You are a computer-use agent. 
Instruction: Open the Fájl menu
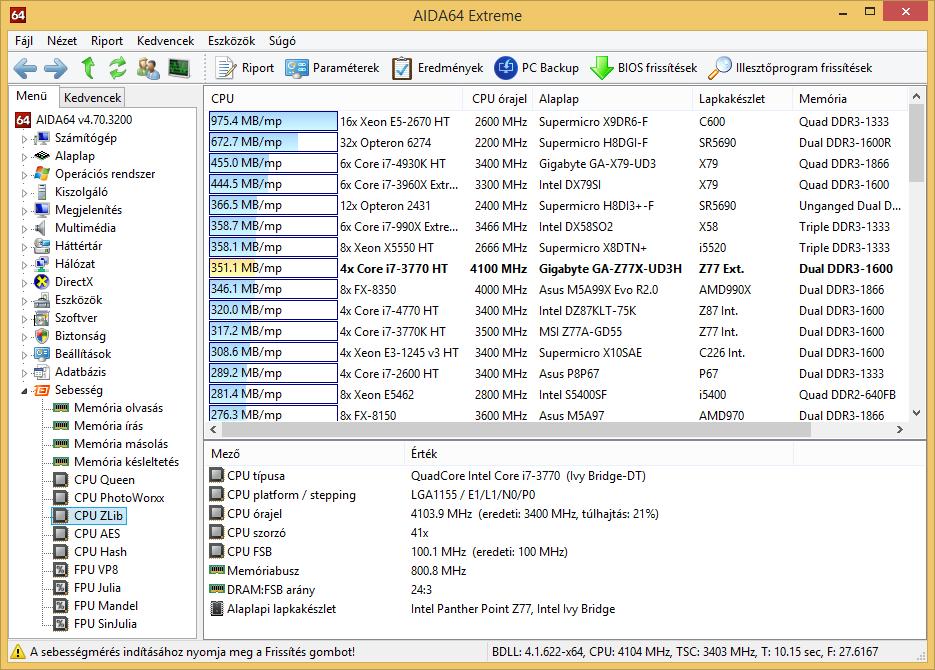point(24,41)
